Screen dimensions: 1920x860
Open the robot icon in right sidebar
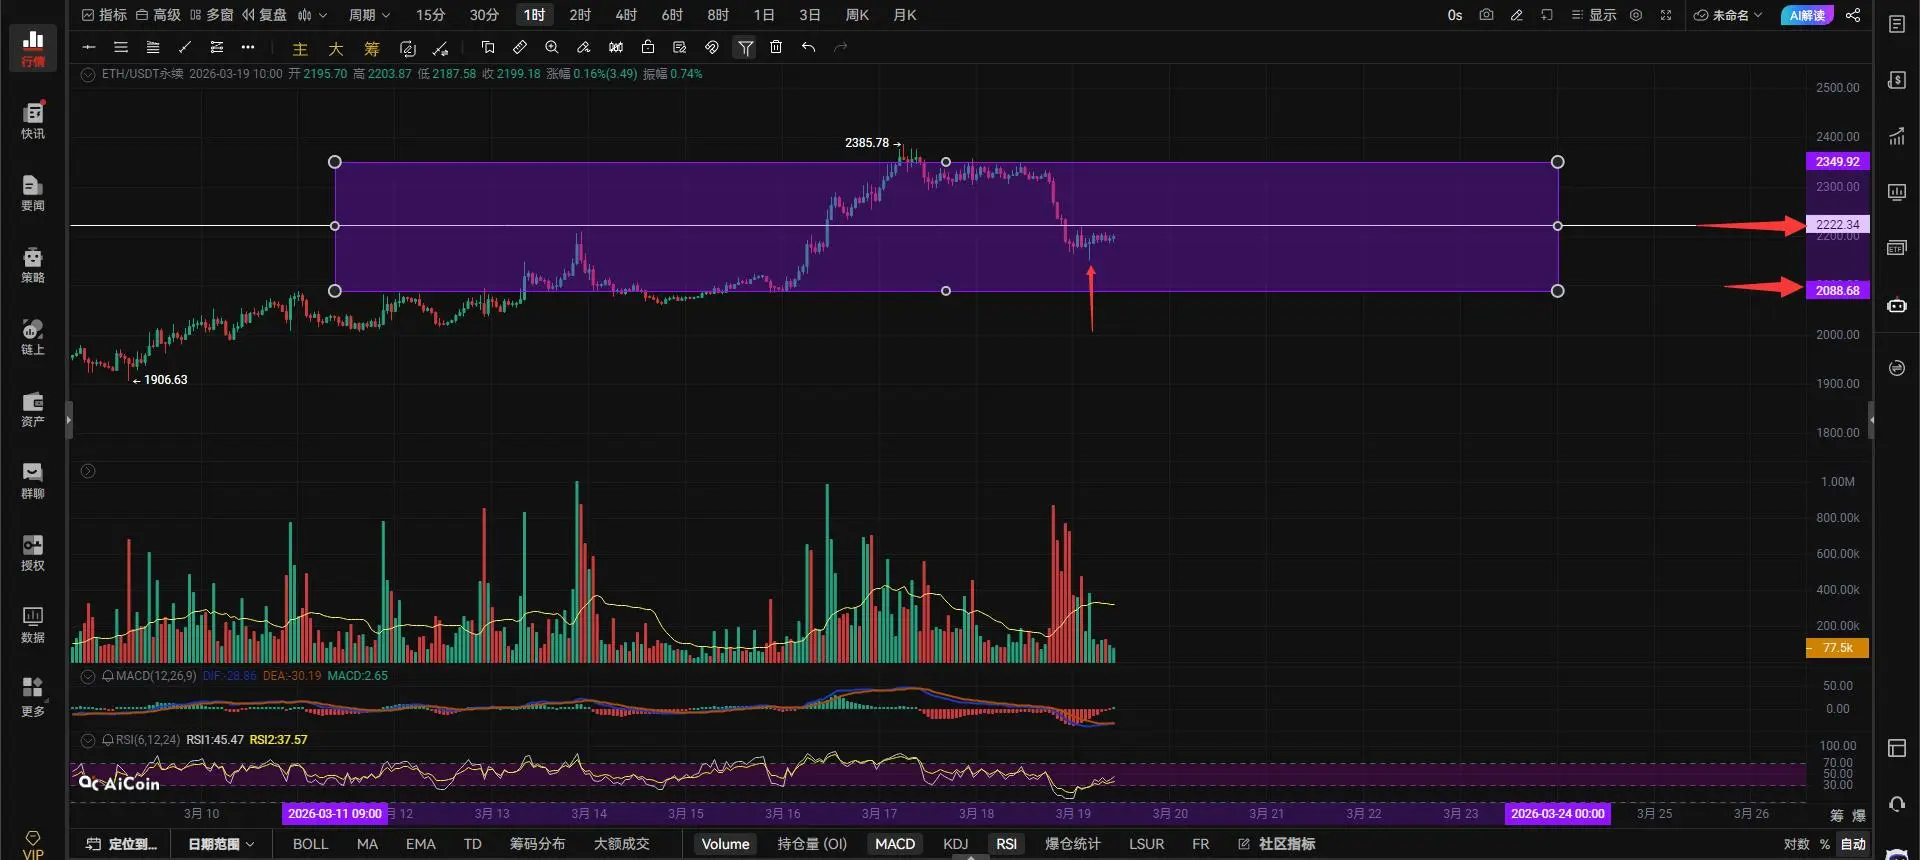click(1897, 305)
